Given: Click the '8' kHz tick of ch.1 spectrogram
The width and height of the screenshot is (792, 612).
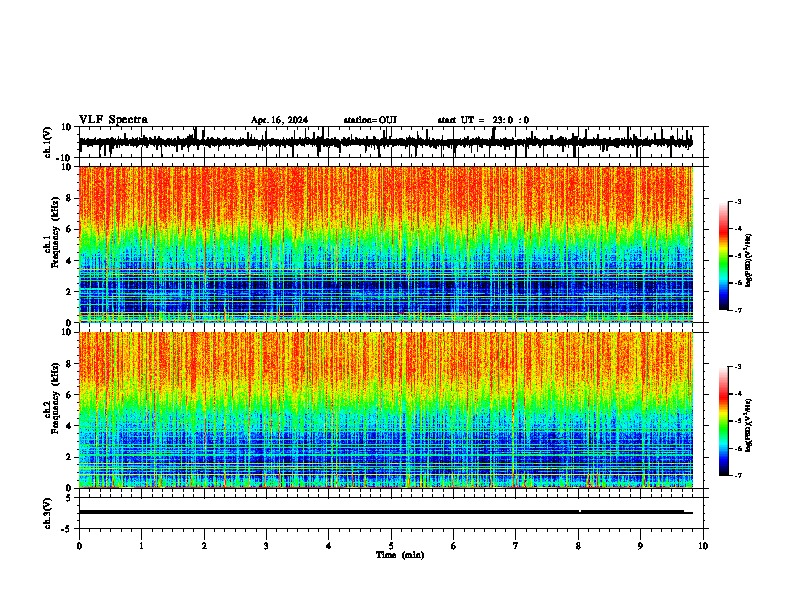Looking at the screenshot, I should (x=70, y=198).
